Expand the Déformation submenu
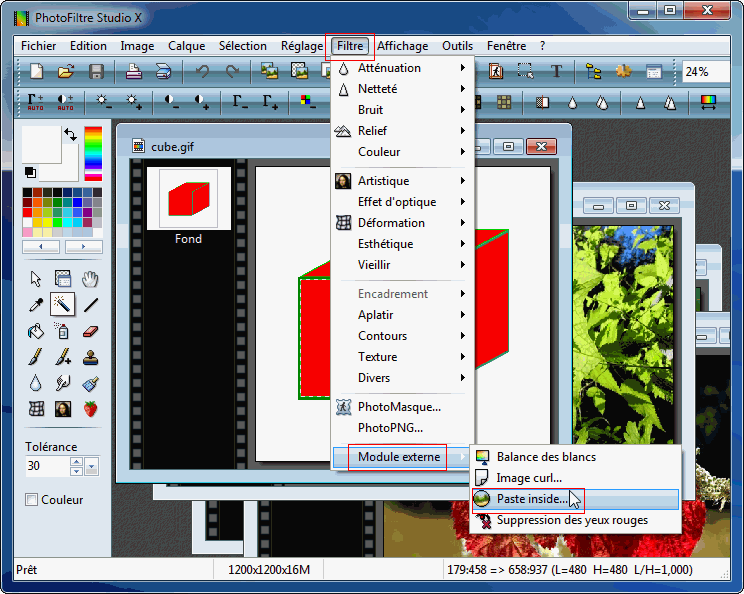Image resolution: width=744 pixels, height=594 pixels. tap(402, 223)
